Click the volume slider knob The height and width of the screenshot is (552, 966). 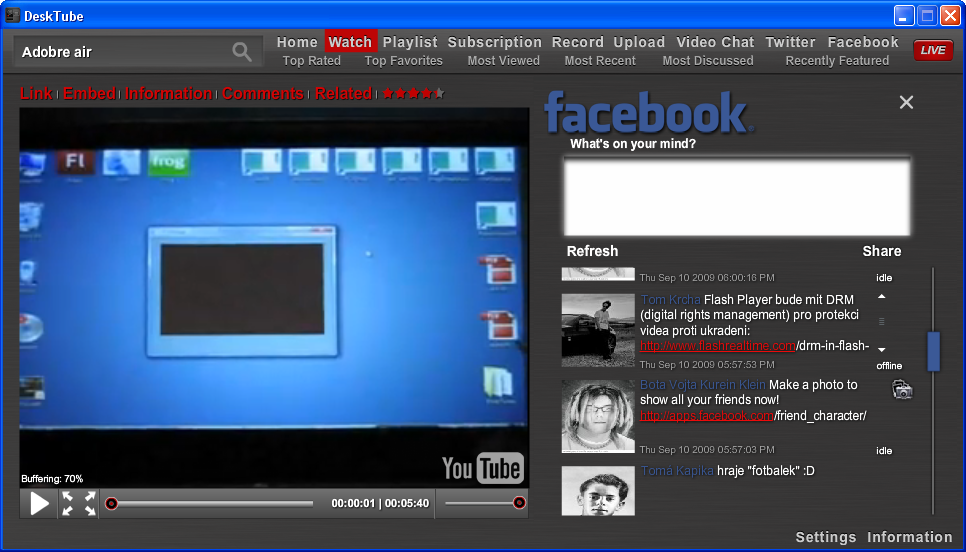(519, 503)
